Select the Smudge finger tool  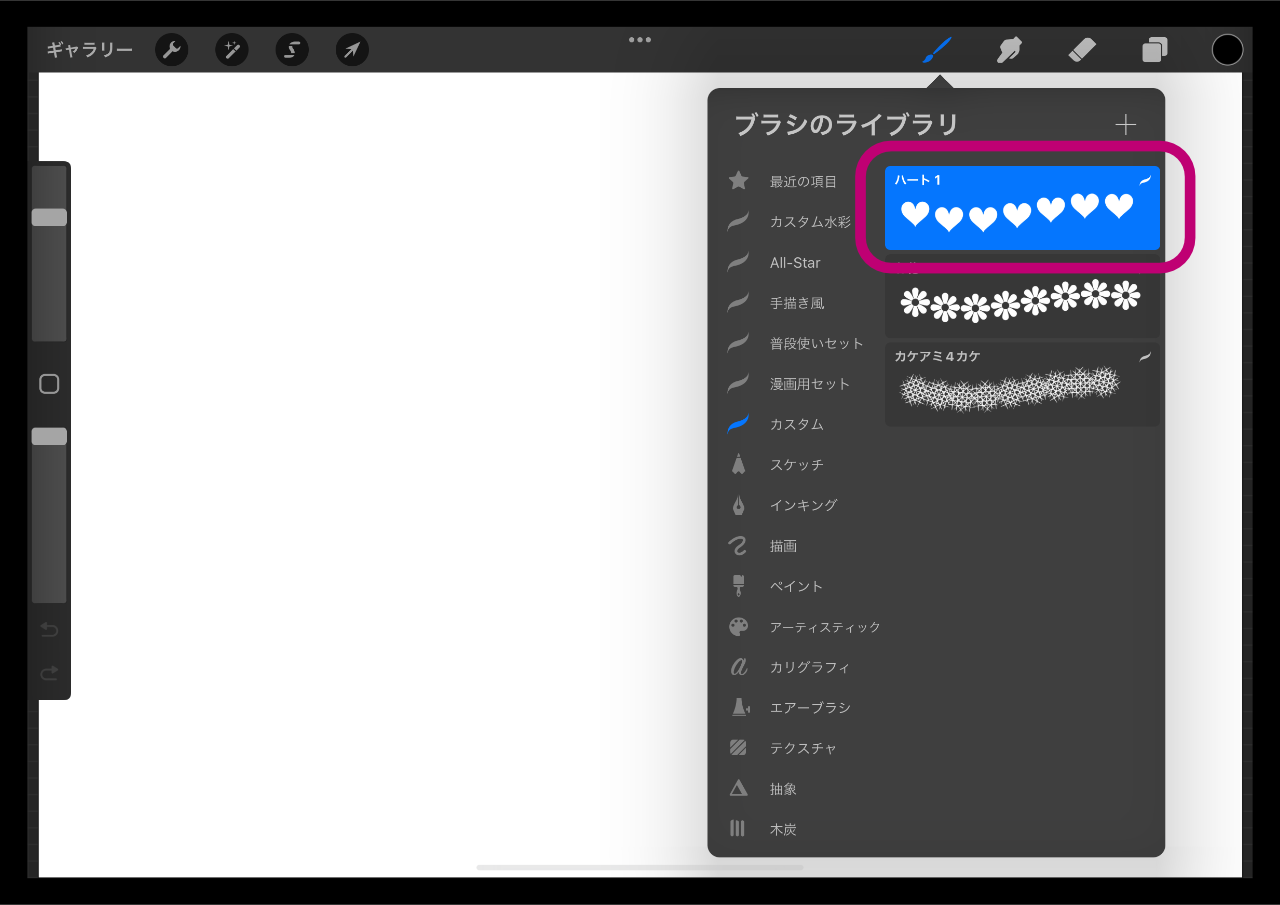pyautogui.click(x=1010, y=50)
